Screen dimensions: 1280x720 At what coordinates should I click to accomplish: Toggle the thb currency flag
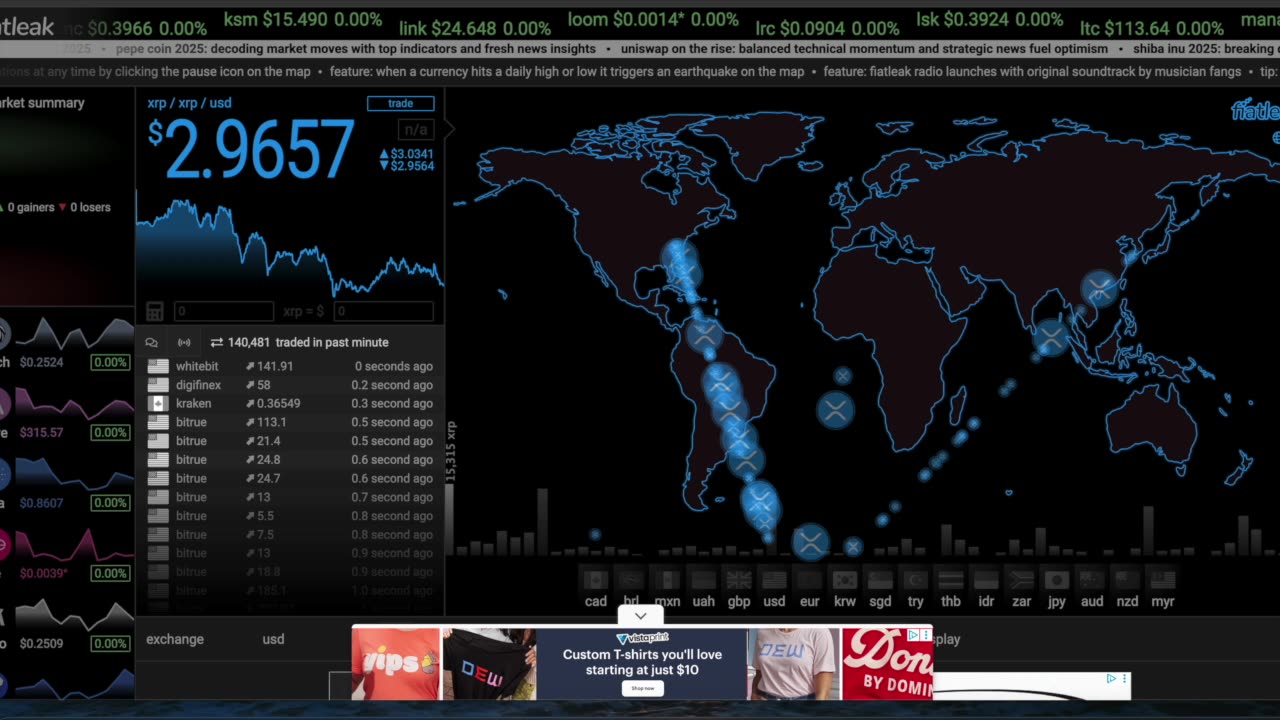coord(950,580)
